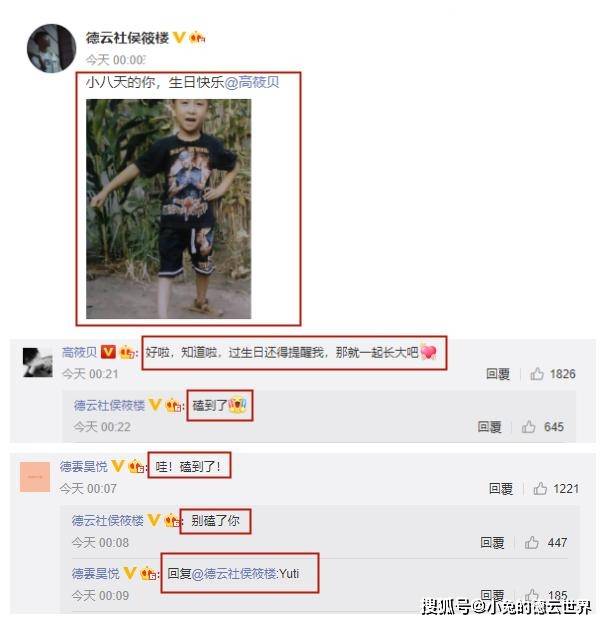Click the @德云社侯筱楼 mention in the Yuti reply
This screenshot has height=624, width=606.
point(234,573)
